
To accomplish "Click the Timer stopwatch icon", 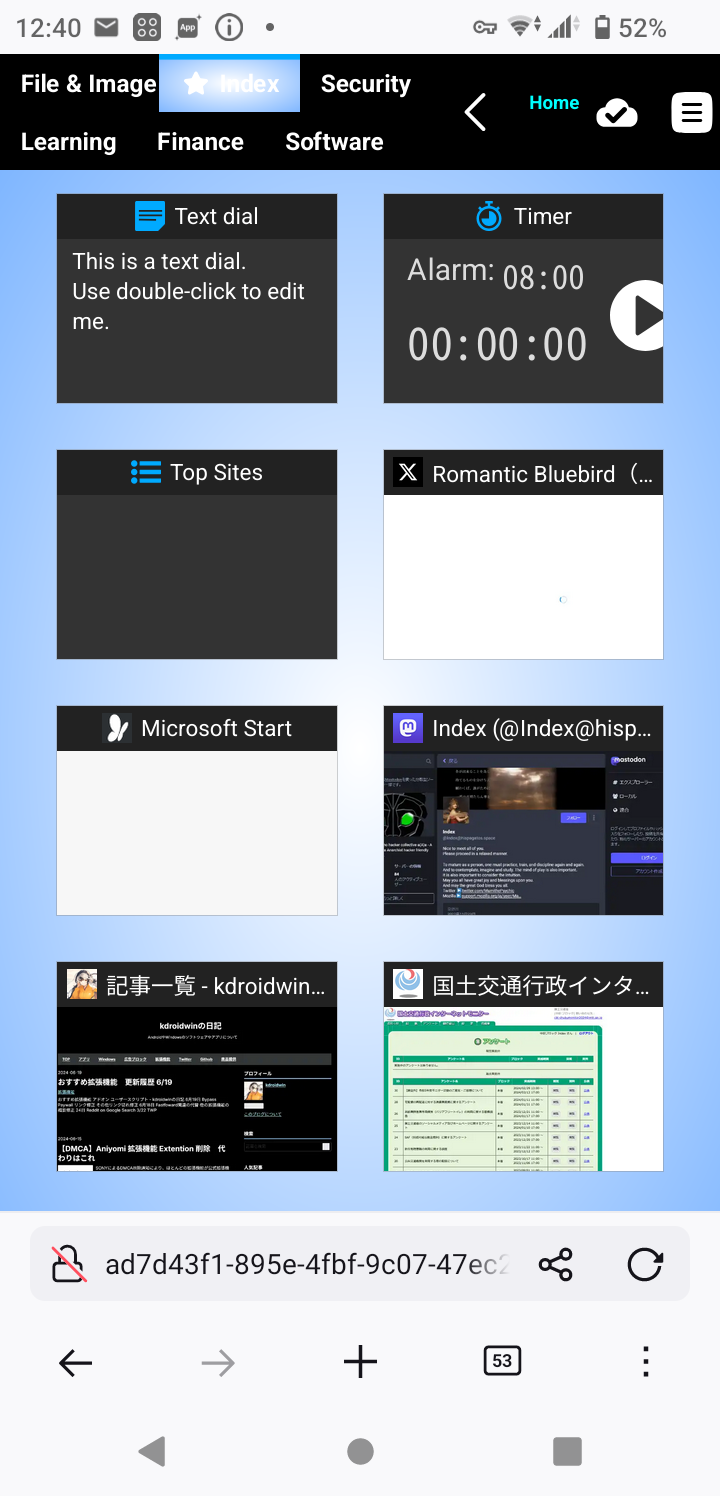I will 488,216.
